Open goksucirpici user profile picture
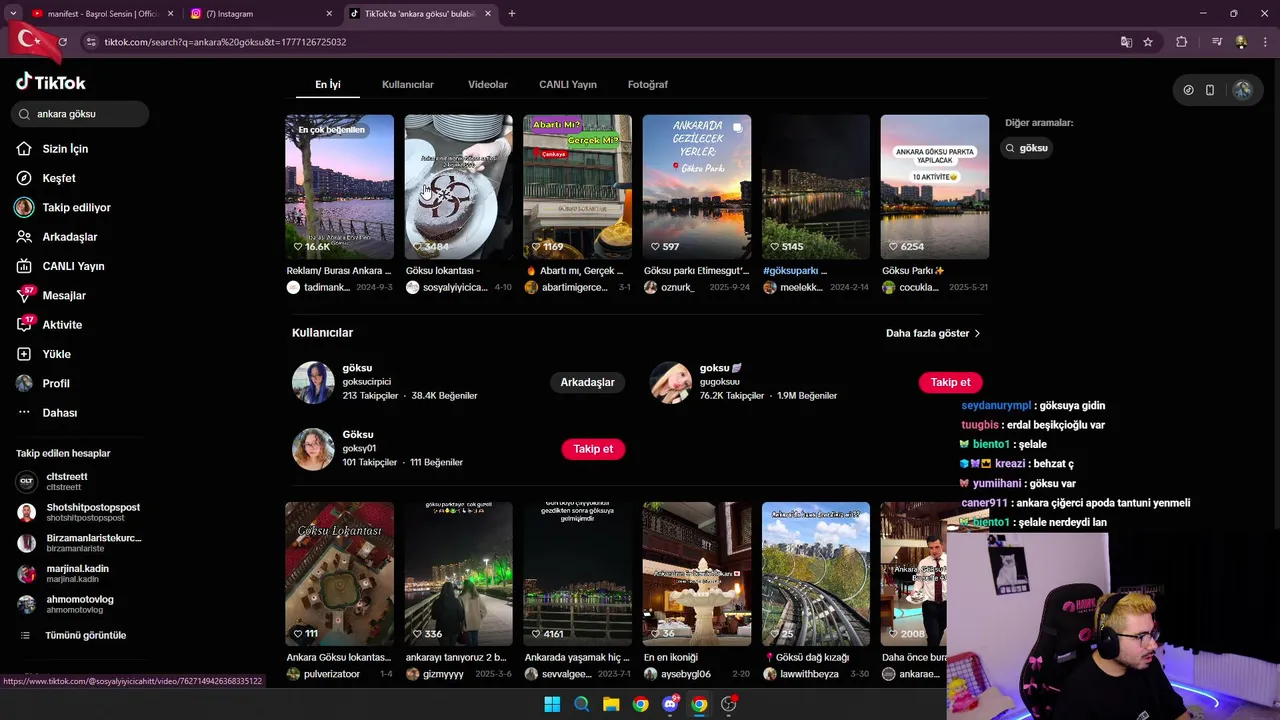1280x720 pixels. pyautogui.click(x=313, y=382)
